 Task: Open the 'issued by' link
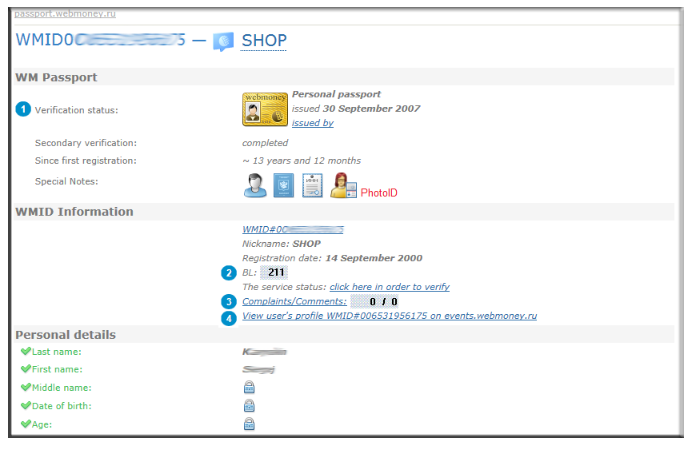312,123
